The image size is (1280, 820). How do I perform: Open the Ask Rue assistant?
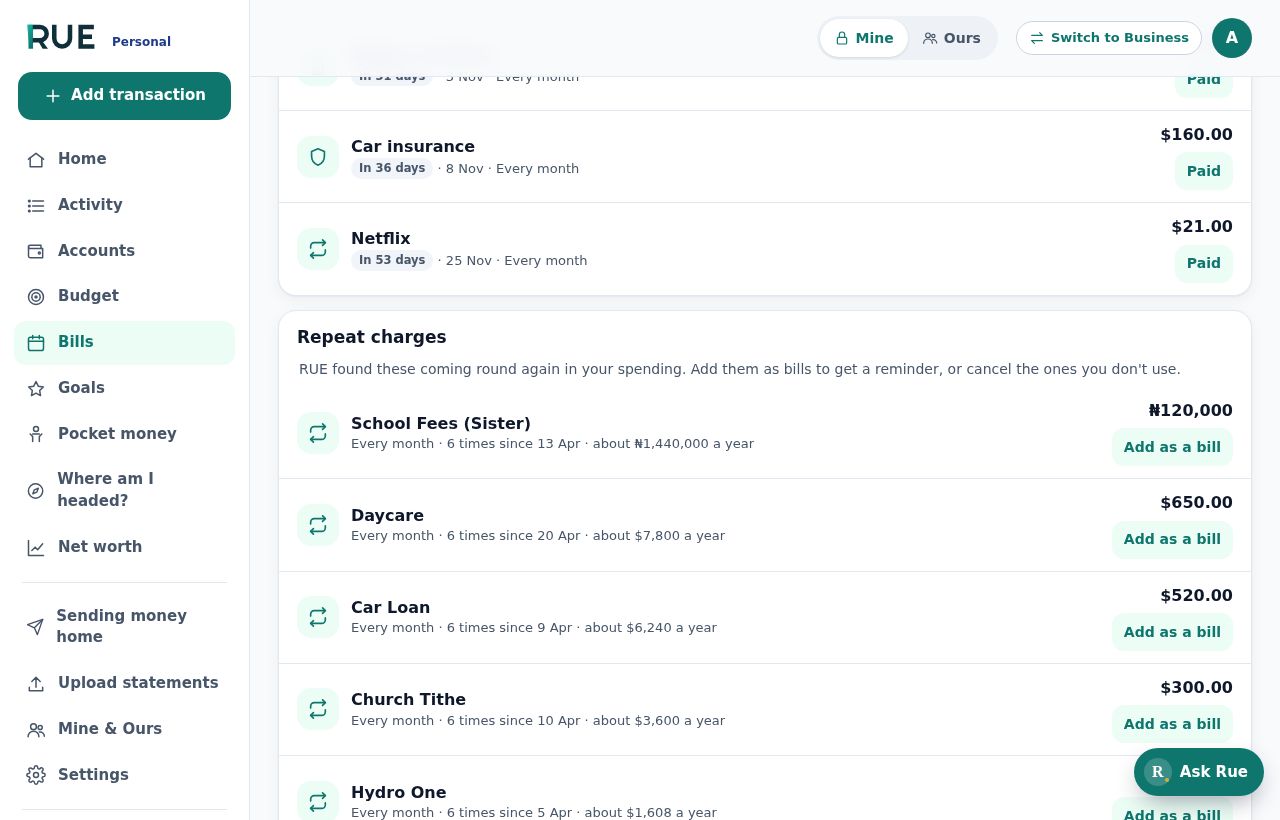pyautogui.click(x=1199, y=772)
